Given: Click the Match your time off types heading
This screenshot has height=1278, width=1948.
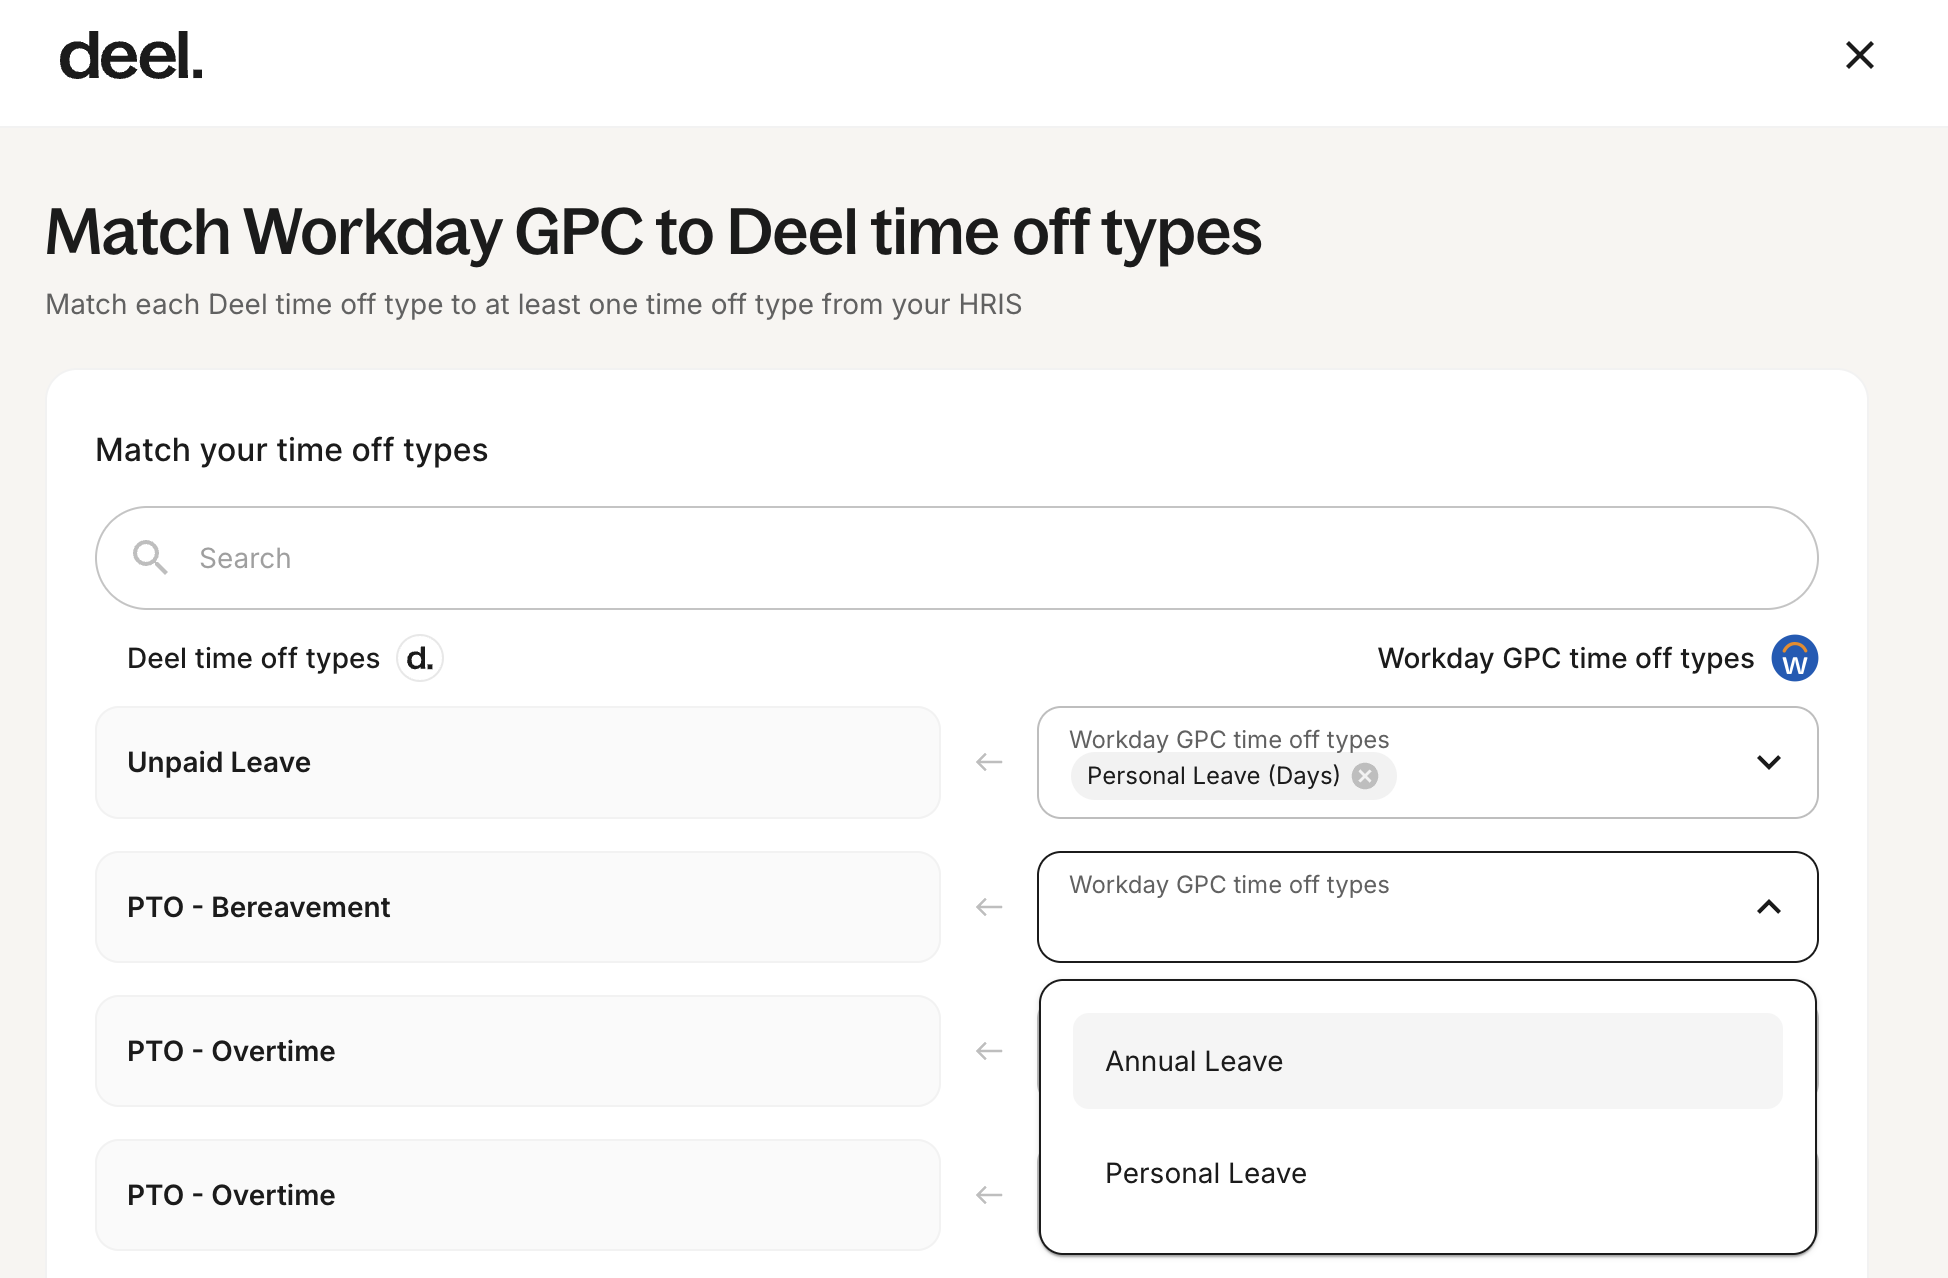Looking at the screenshot, I should pos(291,450).
